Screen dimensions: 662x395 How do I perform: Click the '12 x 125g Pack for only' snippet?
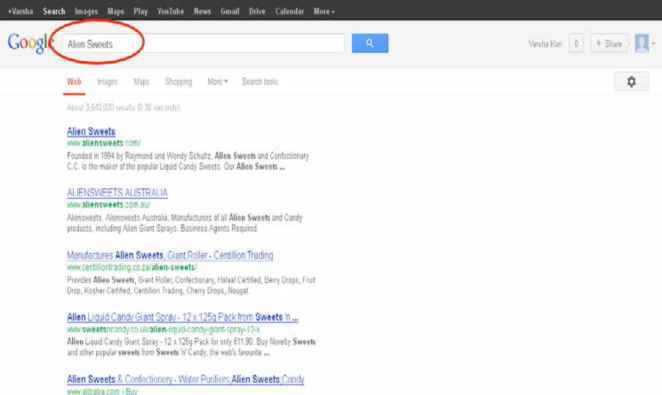pyautogui.click(x=191, y=347)
